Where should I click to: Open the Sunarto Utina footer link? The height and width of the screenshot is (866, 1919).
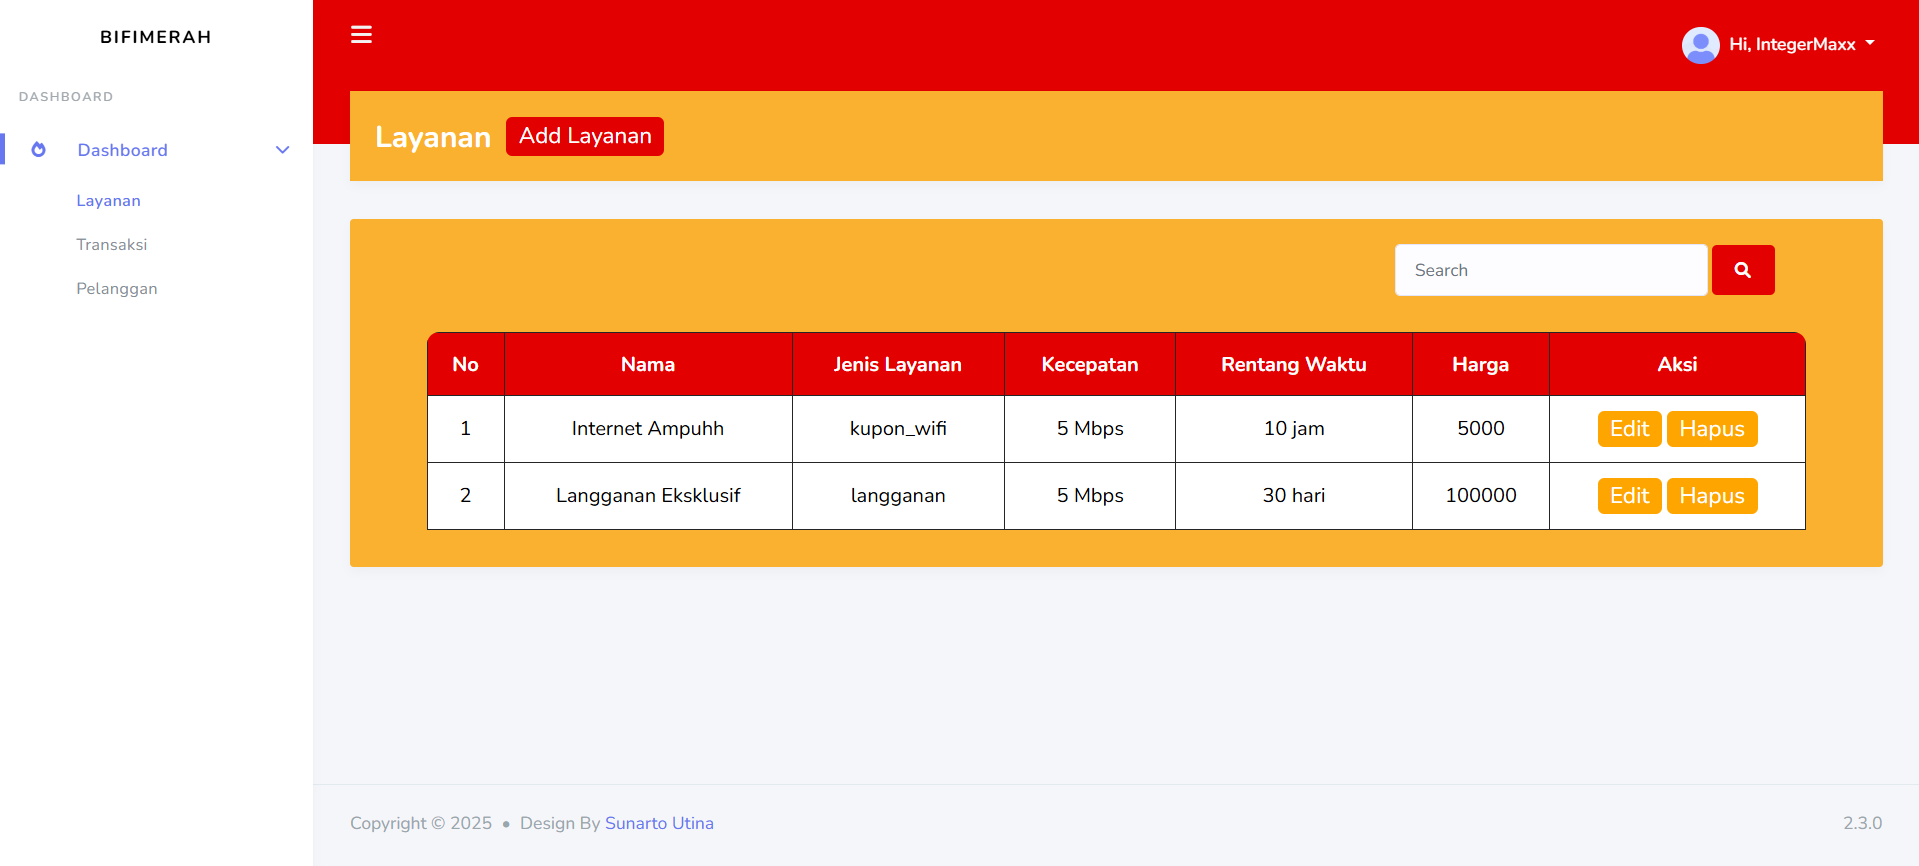659,823
